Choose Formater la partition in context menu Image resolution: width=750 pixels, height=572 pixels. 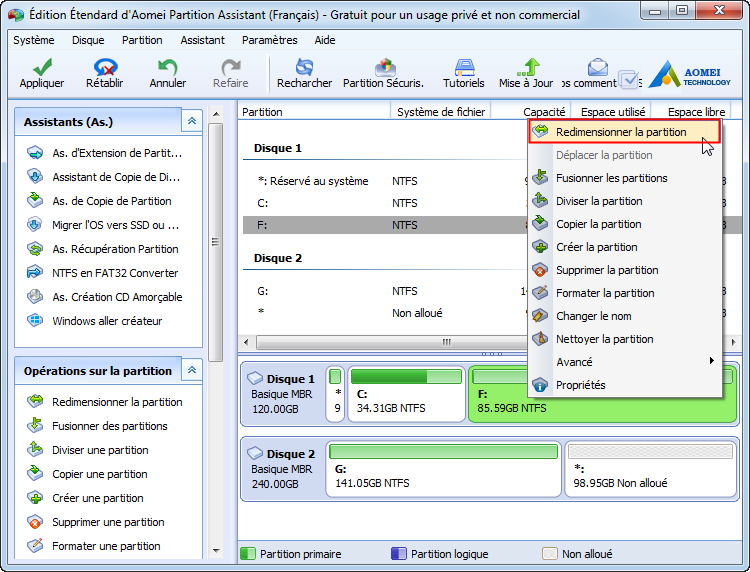click(624, 293)
